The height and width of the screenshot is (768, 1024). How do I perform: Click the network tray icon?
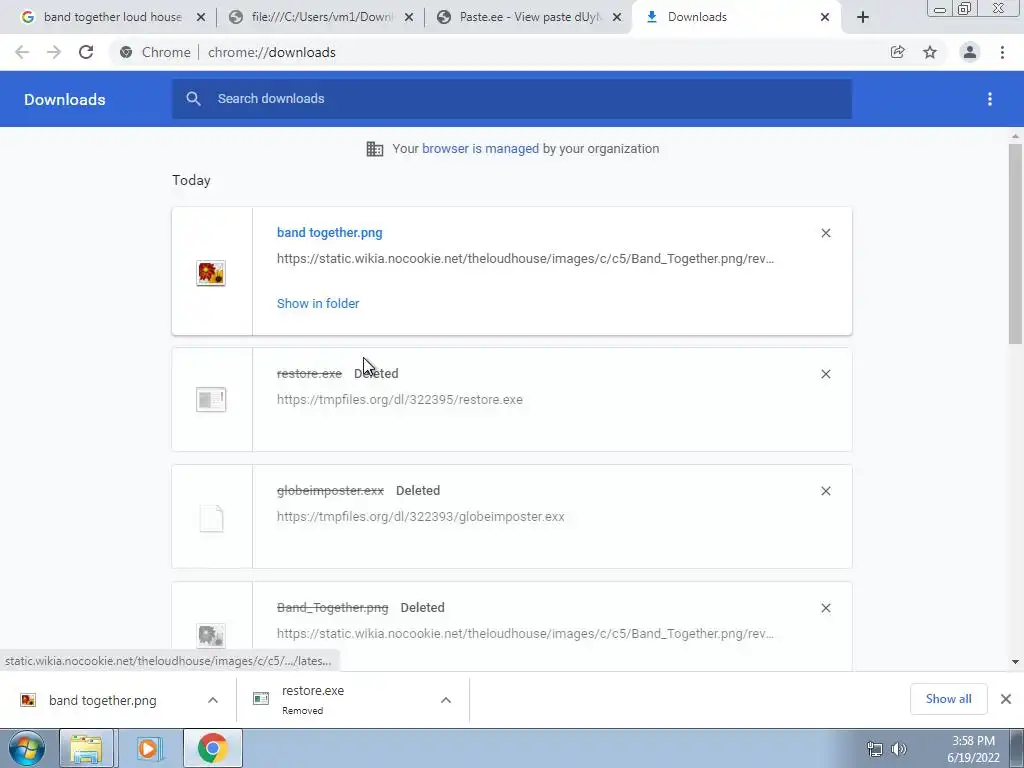(x=874, y=749)
